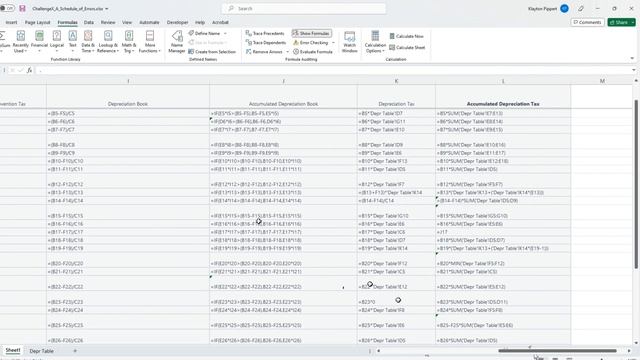Viewport: 640px width, 360px height.
Task: Toggle the AutoSave switch off/on
Action: (7, 8)
